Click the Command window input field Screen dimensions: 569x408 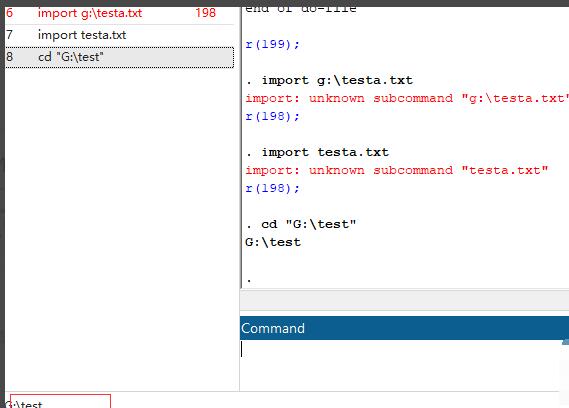[401, 365]
